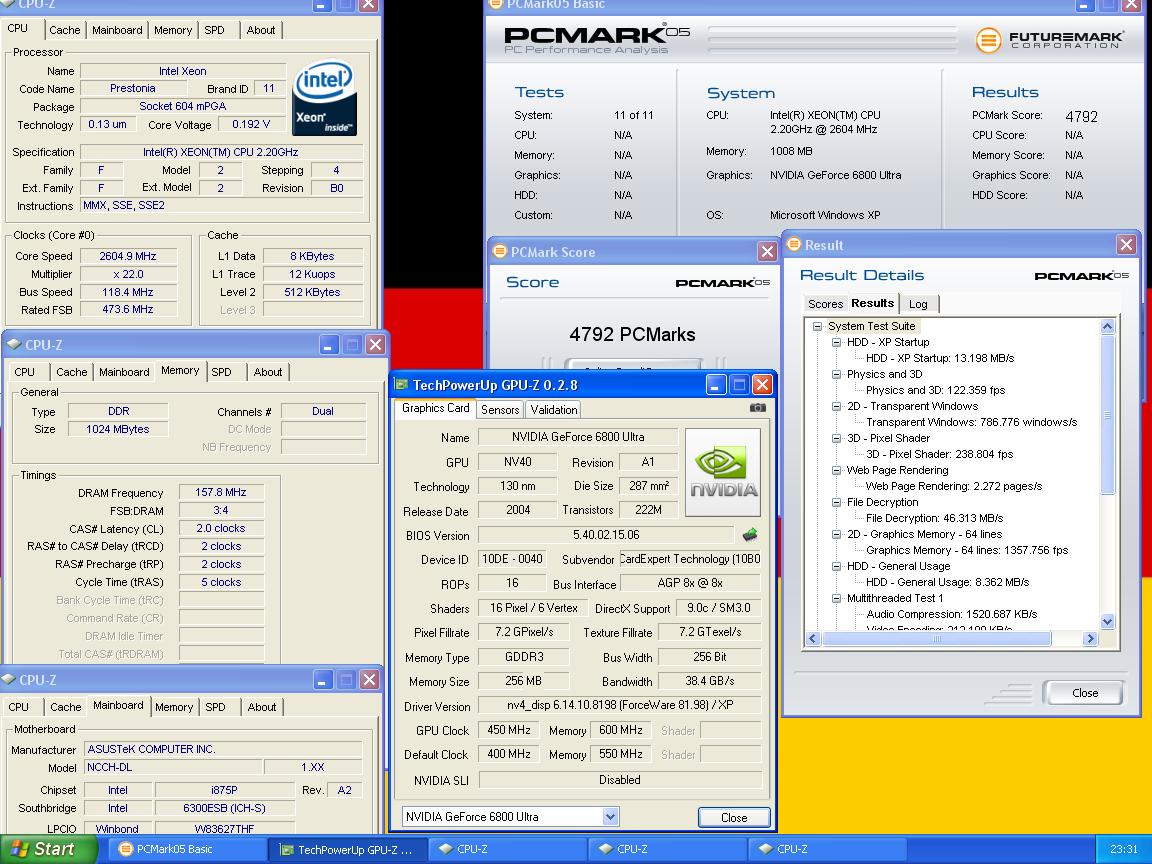Collapse the Multithreaded Test 1 node

coord(836,598)
